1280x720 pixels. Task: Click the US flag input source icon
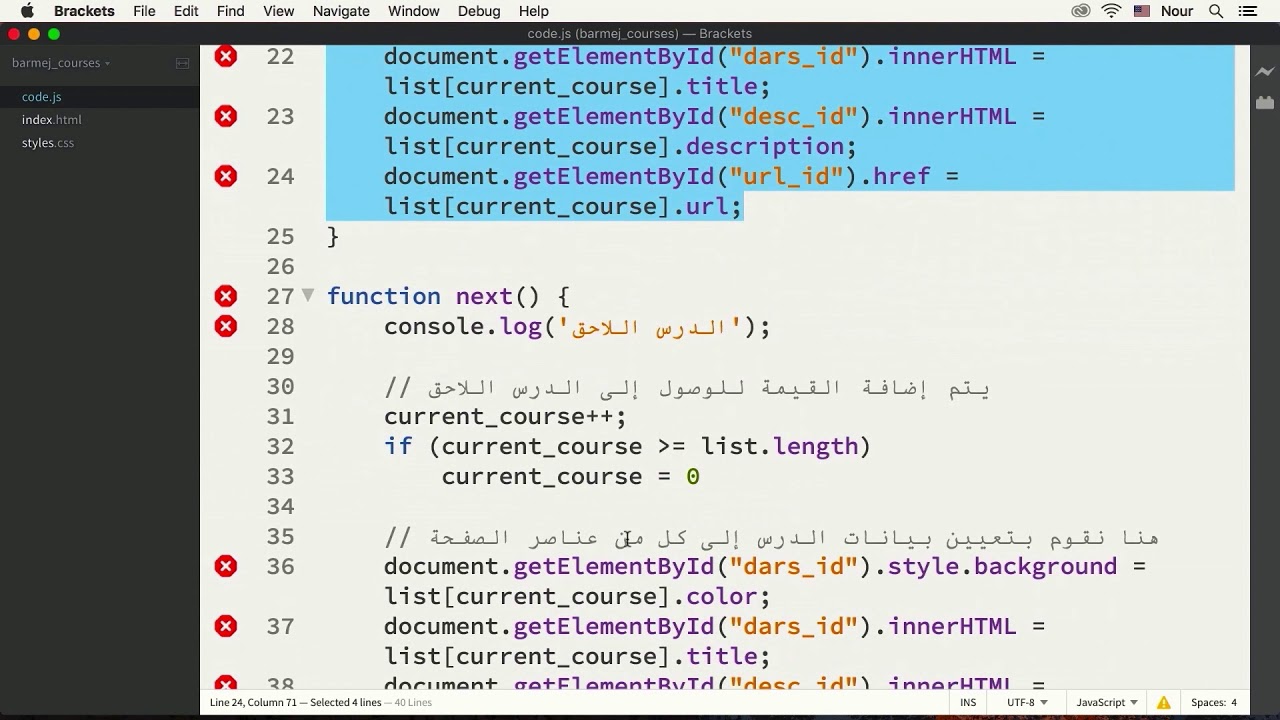(1142, 11)
